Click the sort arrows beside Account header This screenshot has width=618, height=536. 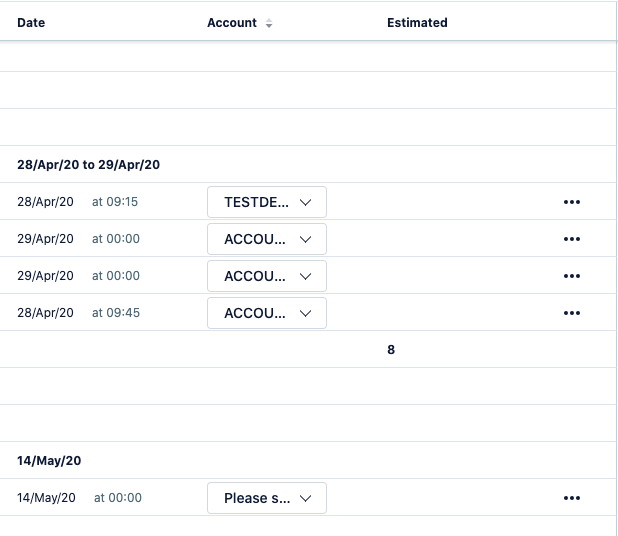(269, 23)
